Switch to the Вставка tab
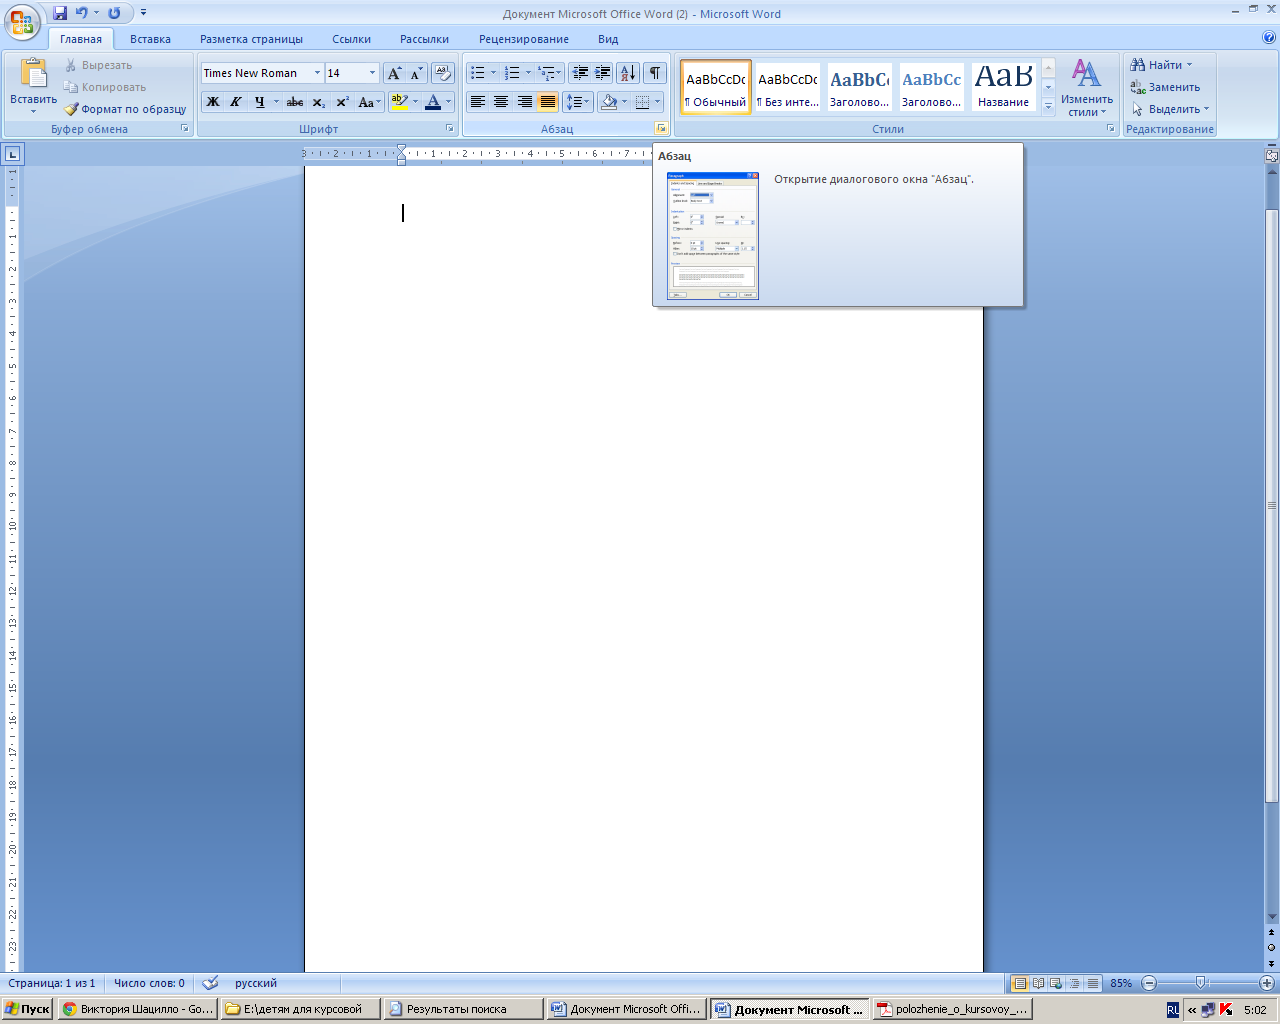 [x=150, y=39]
